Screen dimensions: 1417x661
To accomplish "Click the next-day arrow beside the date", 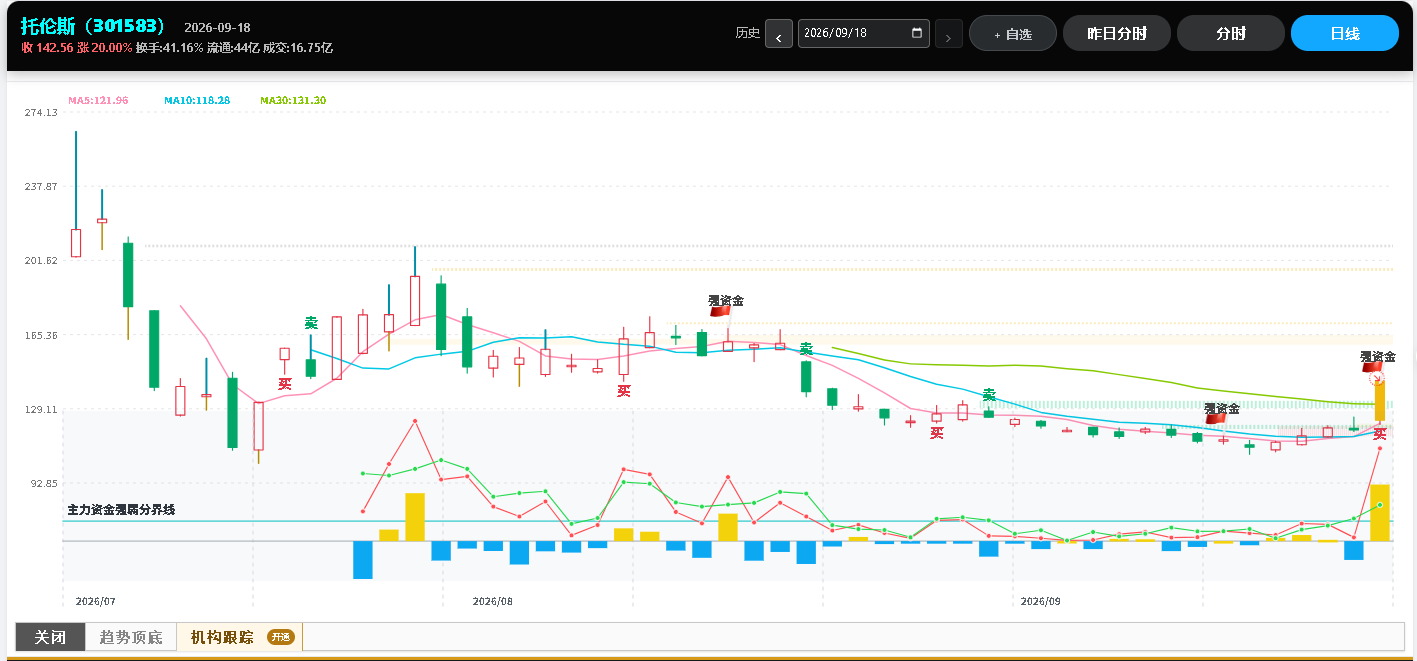I will (948, 33).
